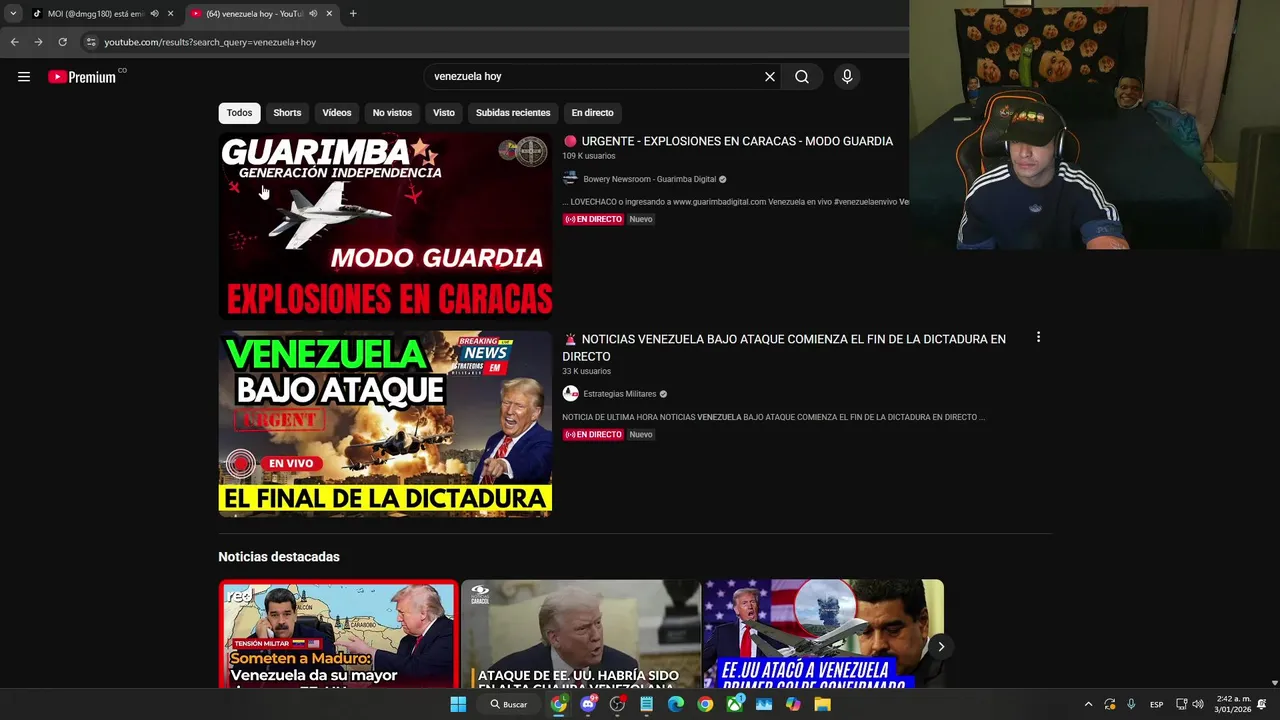The image size is (1280, 720).
Task: Visit Estrategias Militares channel link
Action: click(x=620, y=394)
